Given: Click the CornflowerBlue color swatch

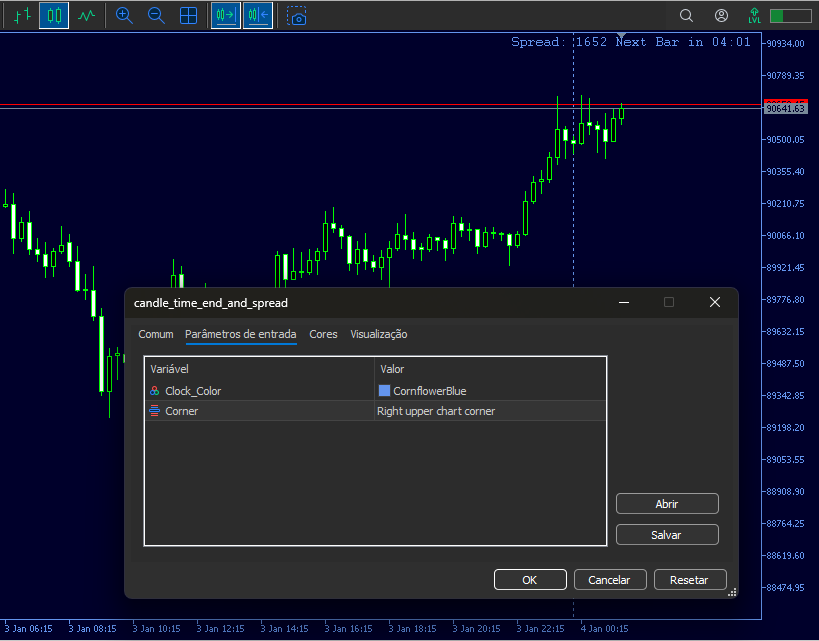Looking at the screenshot, I should coord(384,390).
